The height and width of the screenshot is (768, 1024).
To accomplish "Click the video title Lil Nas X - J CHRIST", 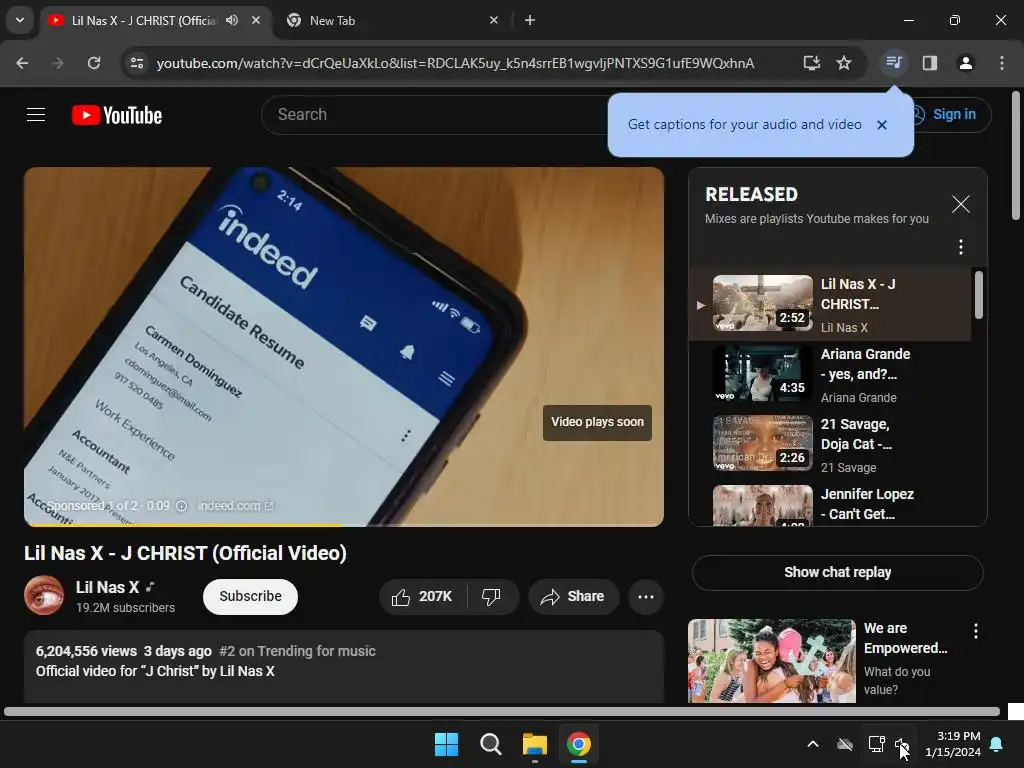I will point(185,553).
